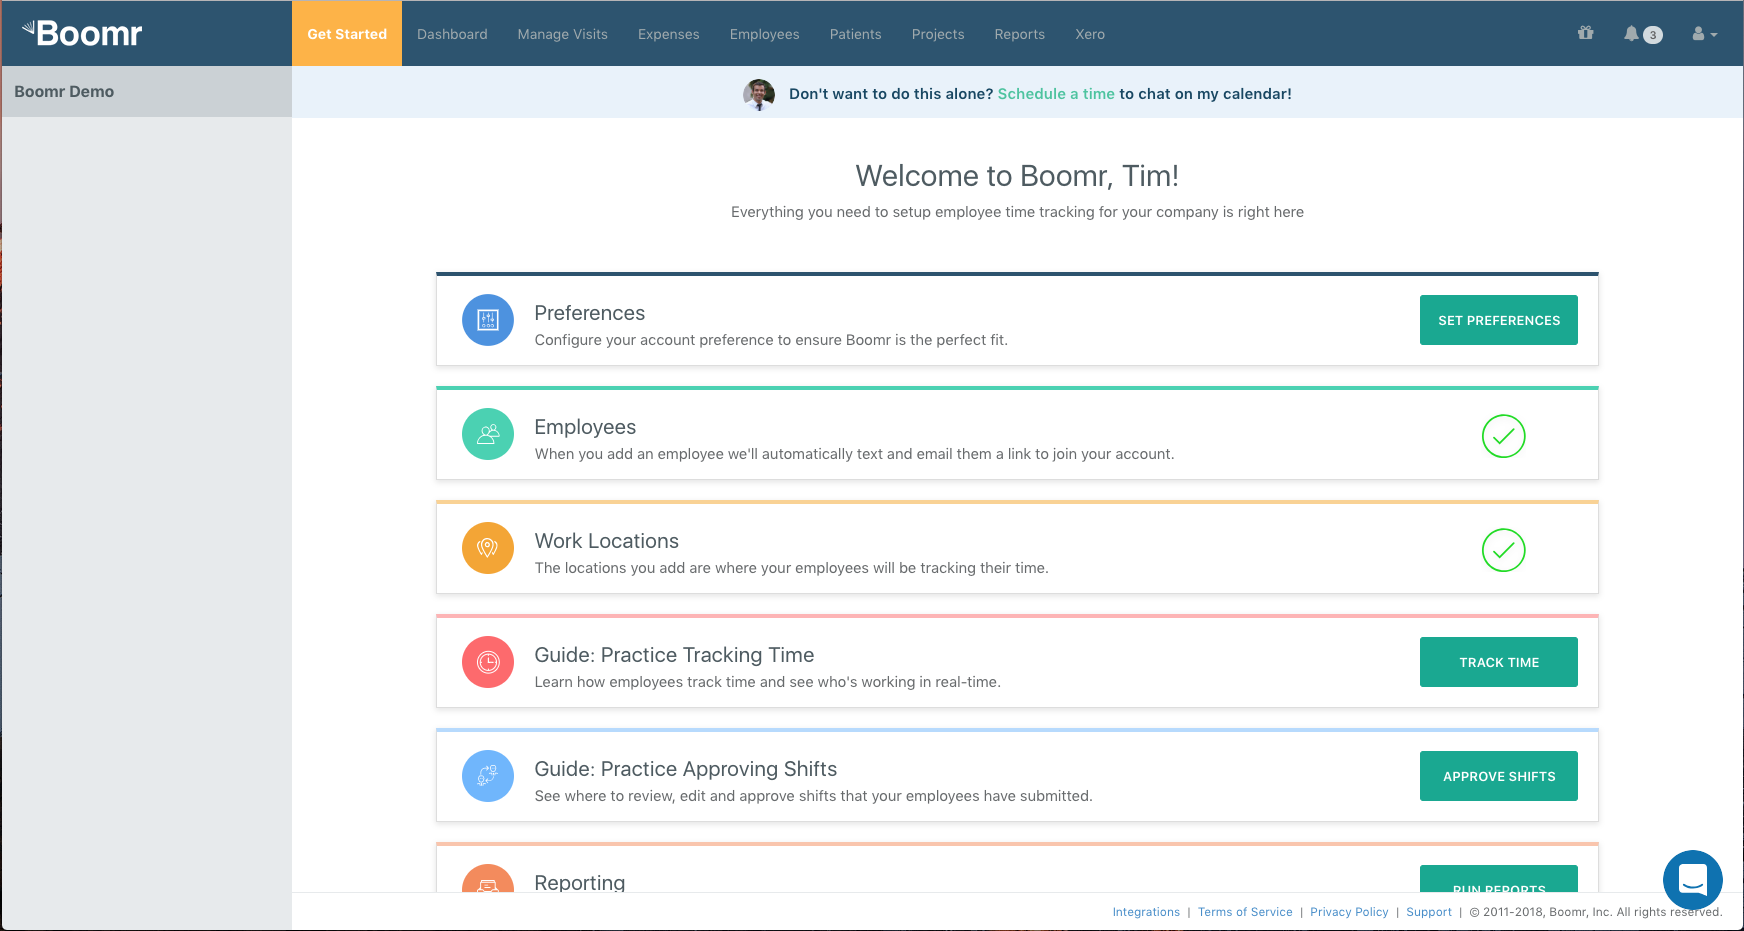
Task: Click the Employees completed checkmark
Action: click(1503, 436)
